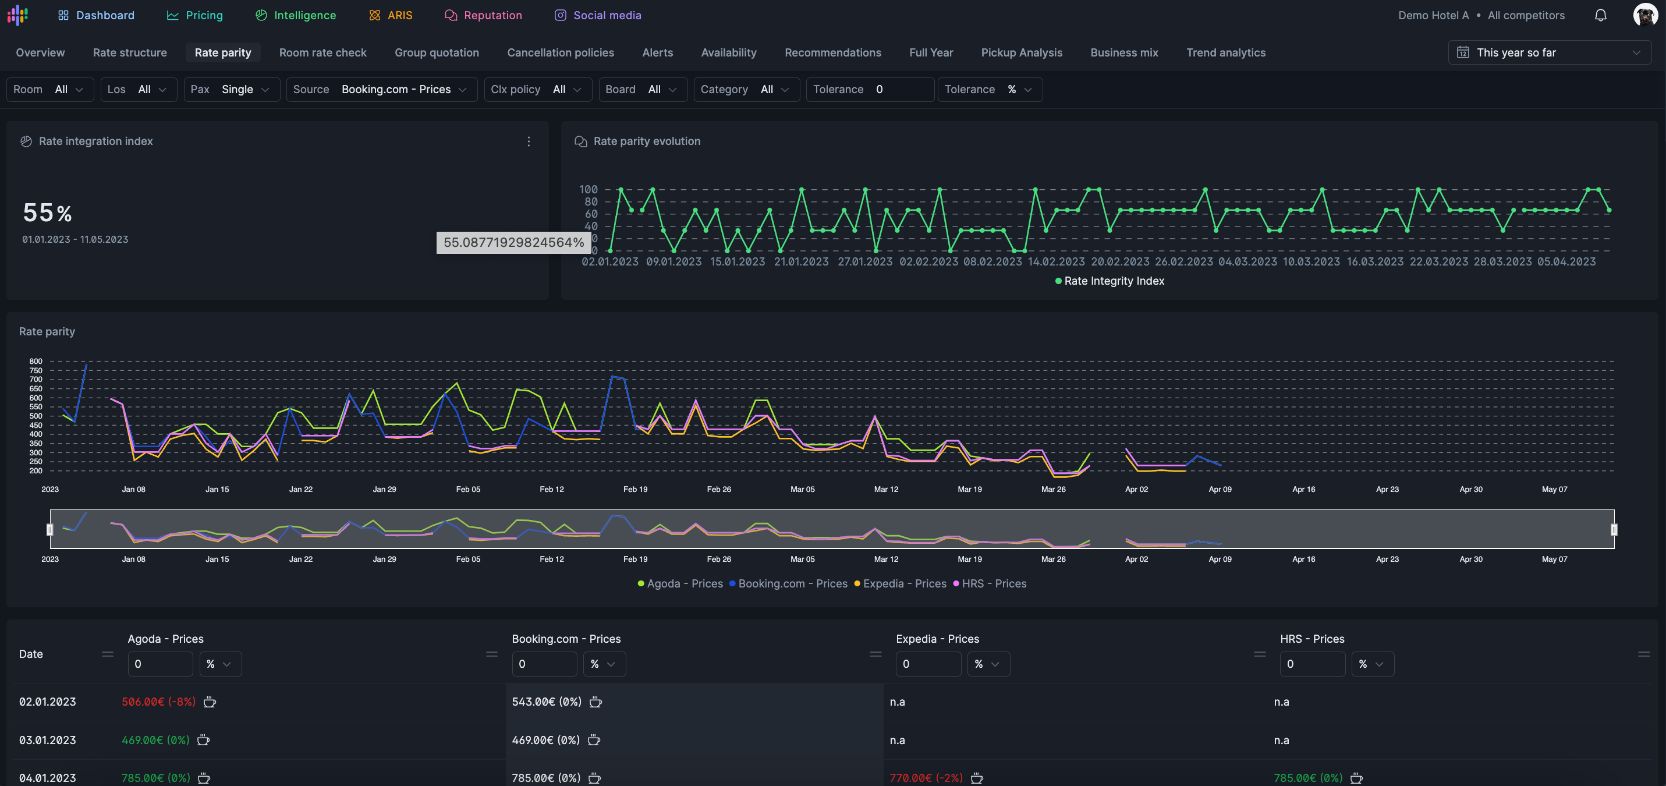Screen dimensions: 1666x786
Task: Click breakfast cup icon for Agoda 02.01.2023
Action: point(210,702)
